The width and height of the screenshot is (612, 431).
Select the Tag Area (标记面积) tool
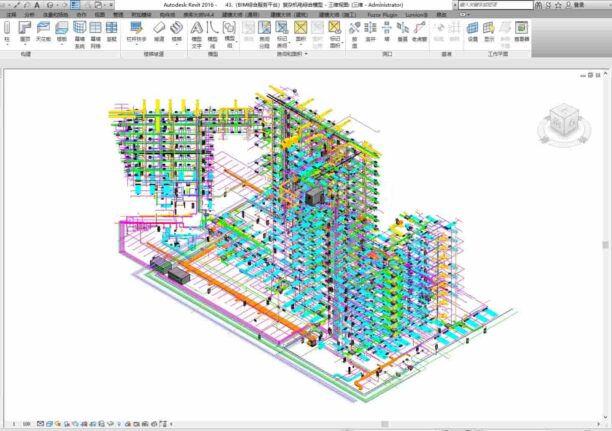[x=335, y=34]
